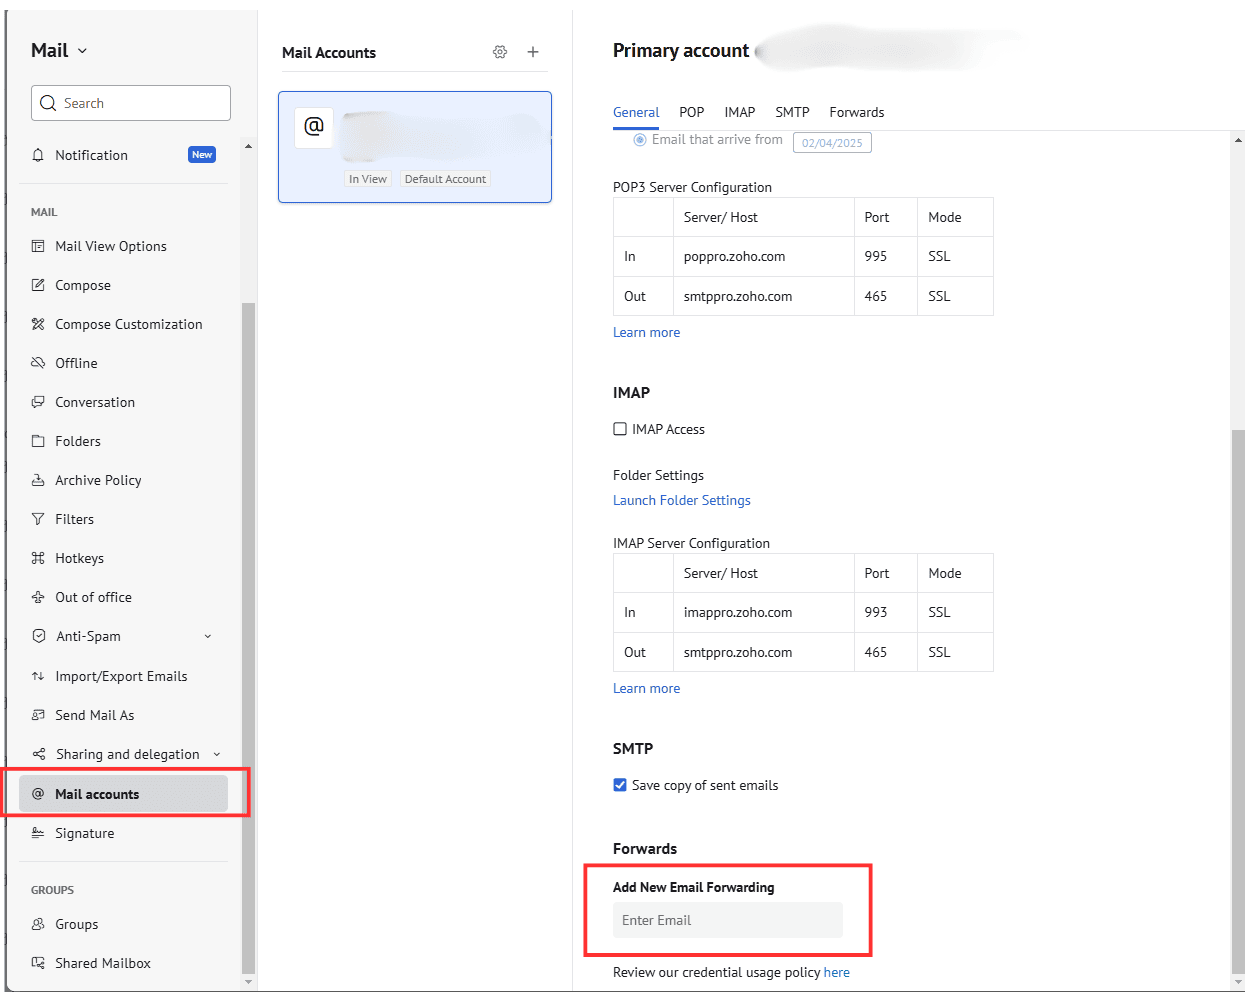Viewport: 1245px width, 994px height.
Task: Click the Compose pencil icon
Action: 38,285
